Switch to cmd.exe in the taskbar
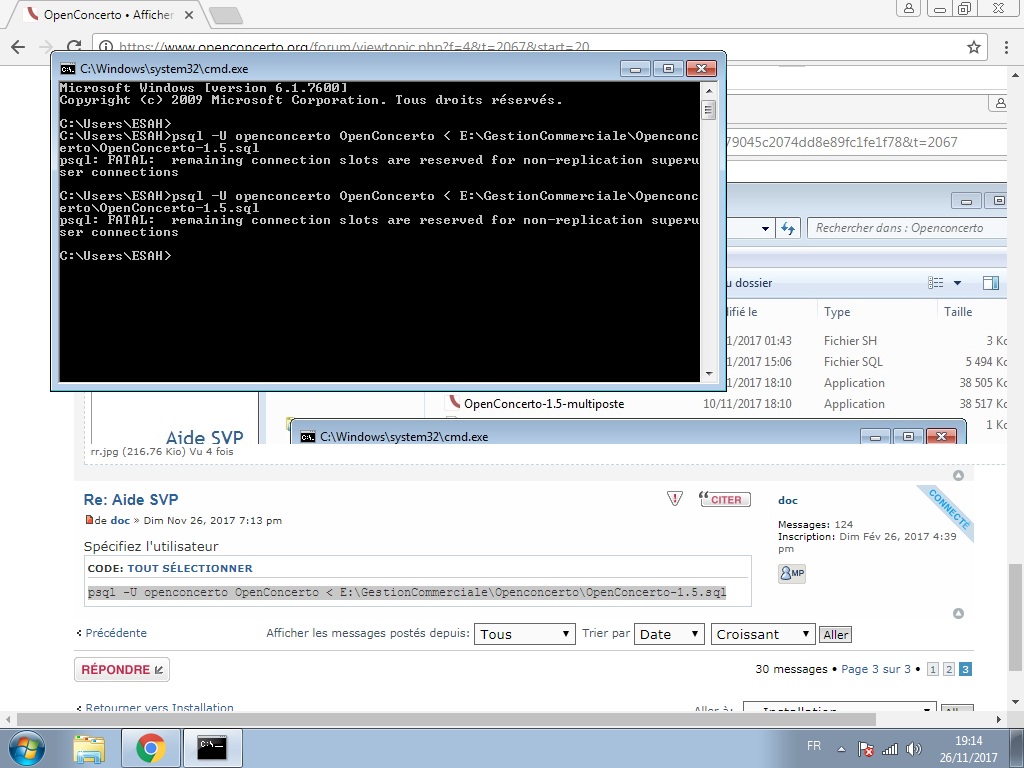Screen dimensions: 1024x768 pos(212,748)
